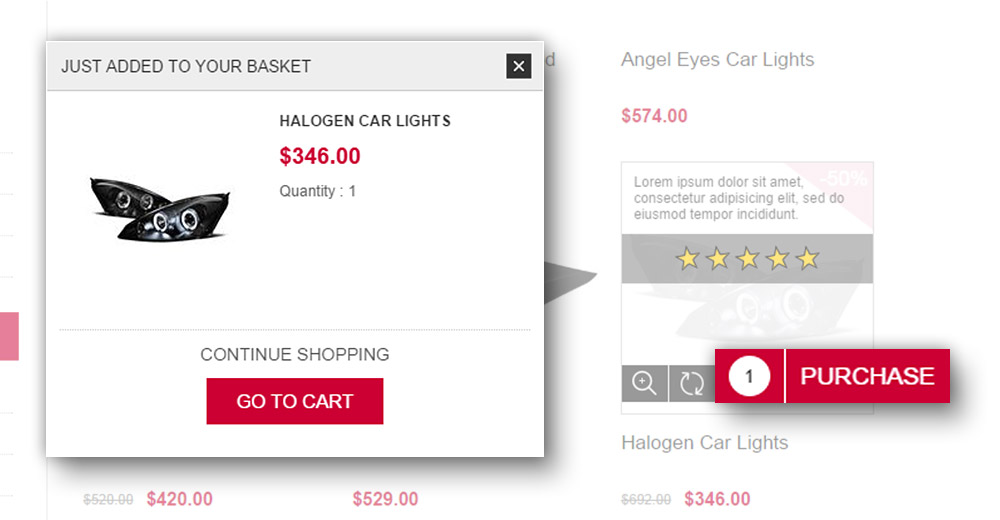Screen dimensions: 1000x520
Task: Pick the fourth rating star
Action: [x=778, y=260]
